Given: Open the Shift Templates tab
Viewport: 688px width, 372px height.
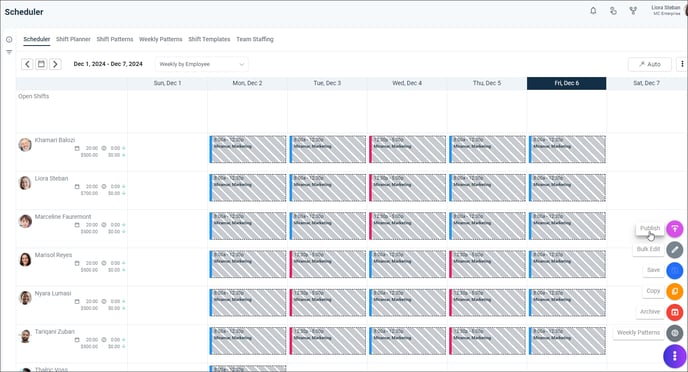Looking at the screenshot, I should coord(209,39).
